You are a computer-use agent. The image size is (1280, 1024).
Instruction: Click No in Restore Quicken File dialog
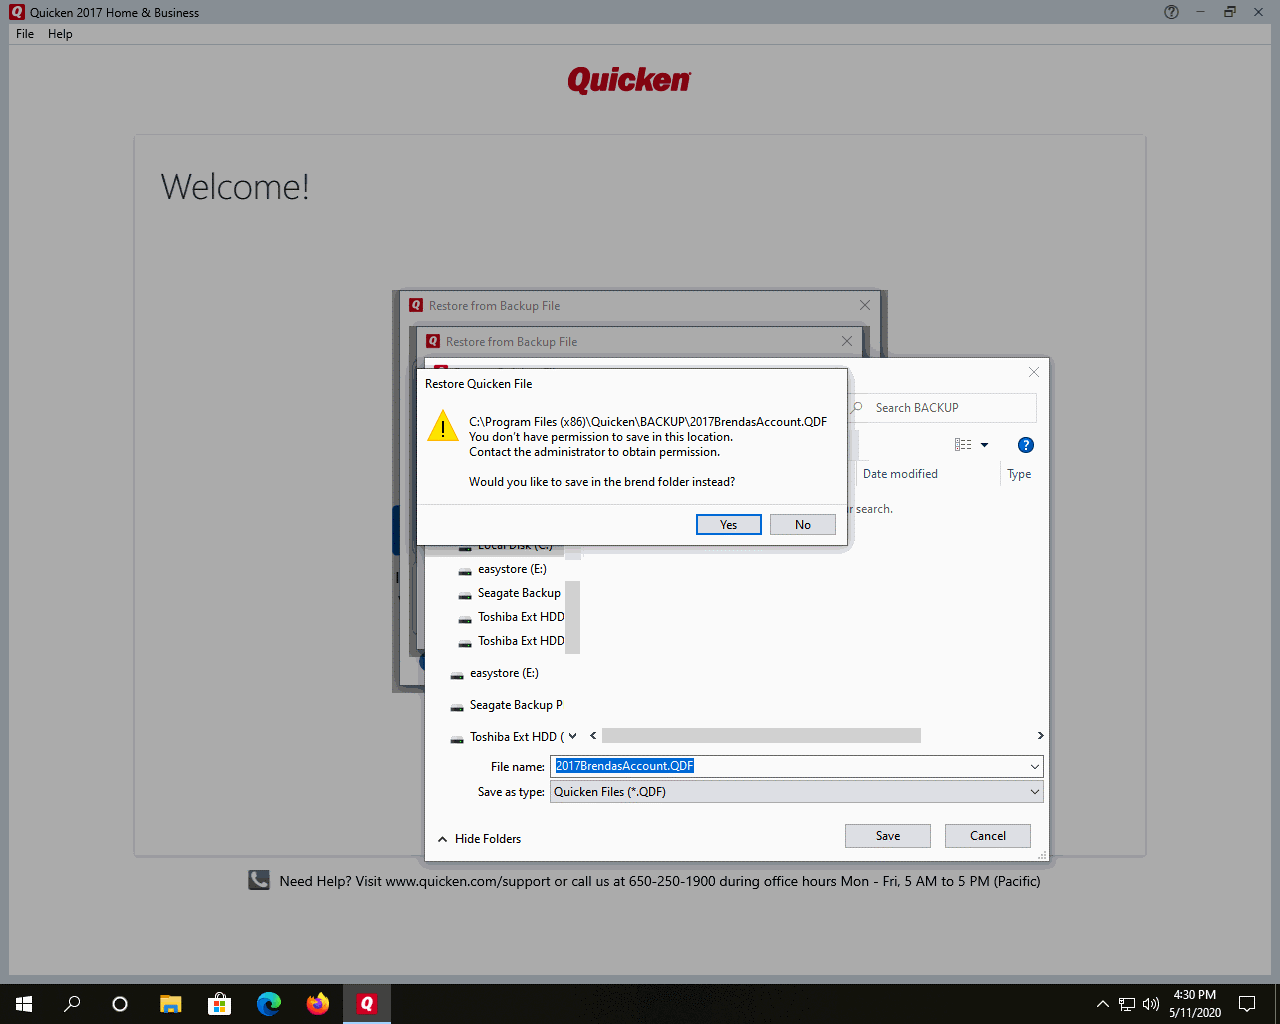pyautogui.click(x=802, y=525)
